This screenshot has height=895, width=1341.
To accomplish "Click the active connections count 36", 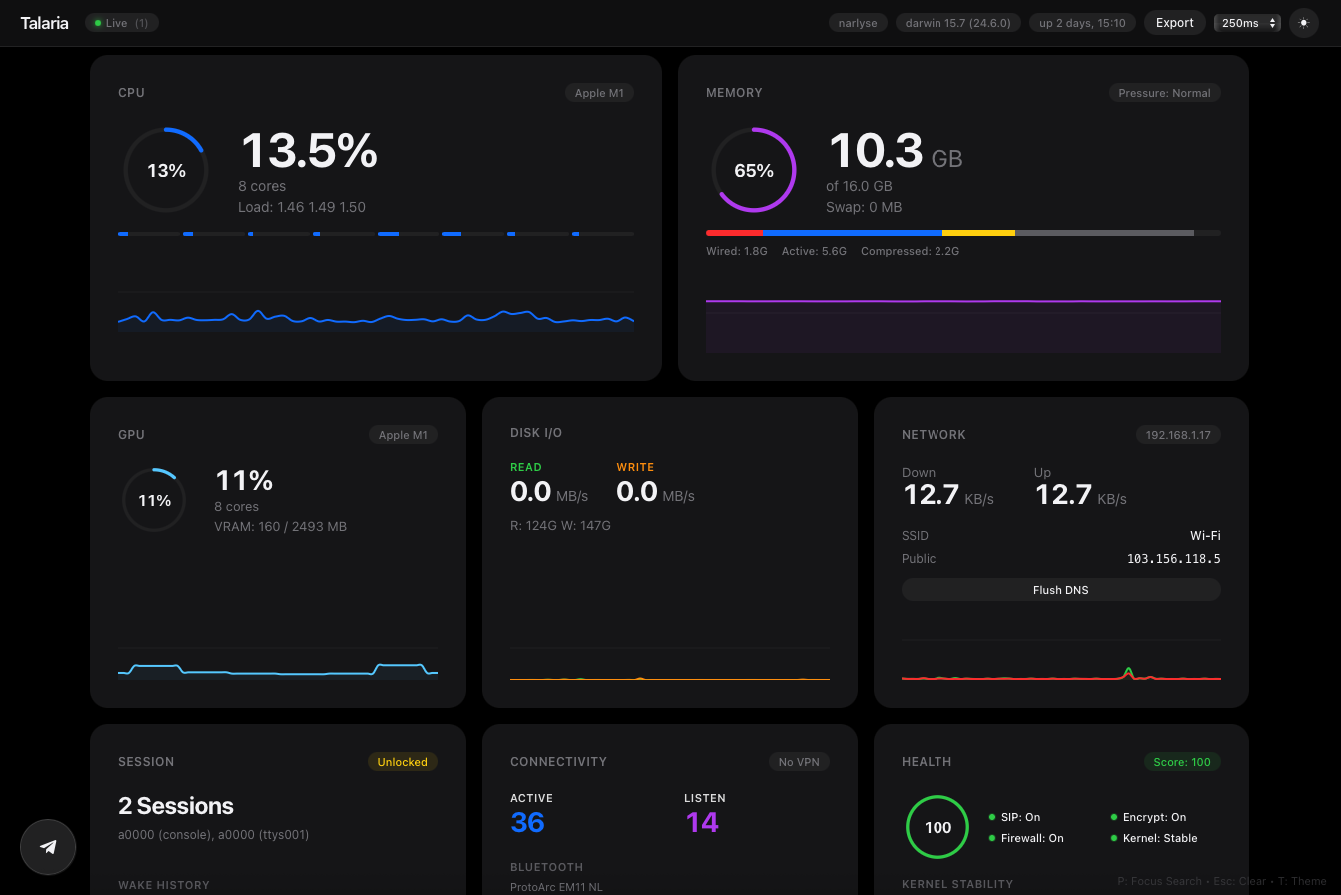I will (527, 822).
